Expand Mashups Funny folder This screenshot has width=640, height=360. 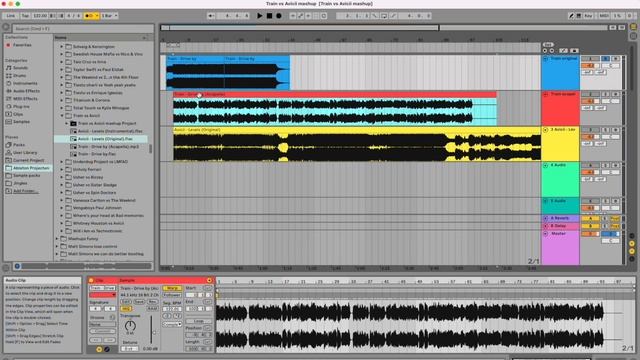point(57,239)
